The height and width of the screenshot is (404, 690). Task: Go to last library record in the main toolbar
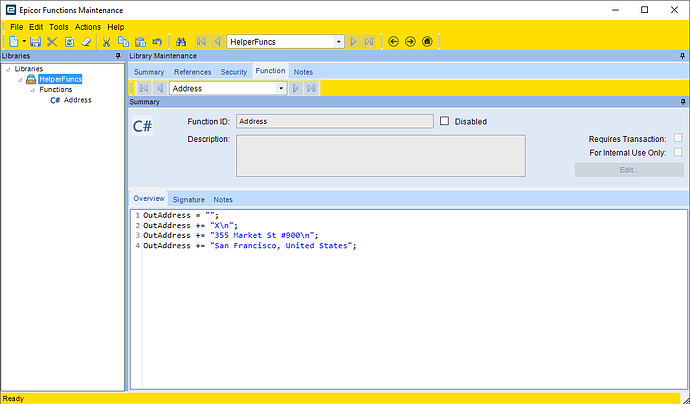click(x=369, y=42)
